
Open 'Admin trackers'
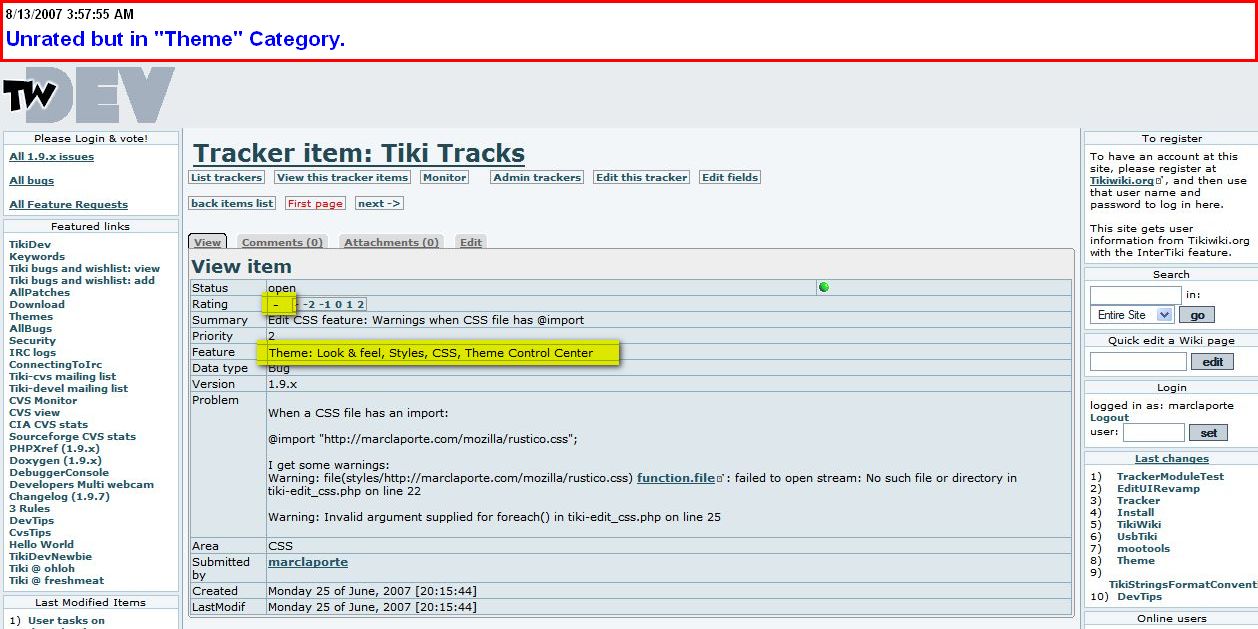pos(537,177)
